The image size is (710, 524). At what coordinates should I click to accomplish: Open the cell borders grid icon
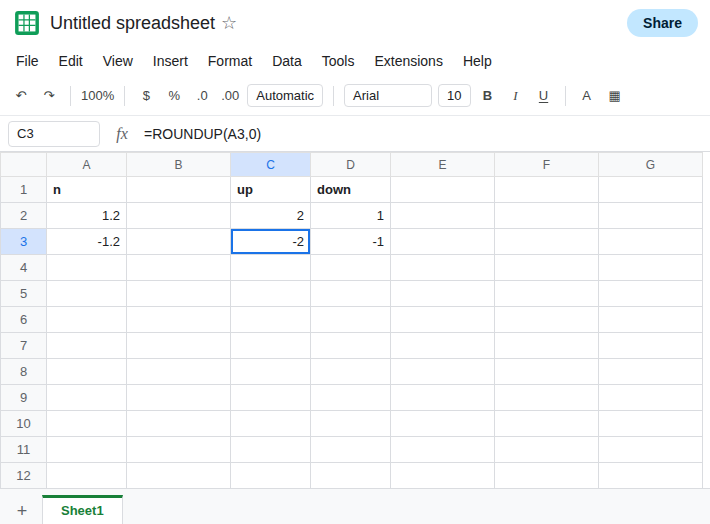614,96
